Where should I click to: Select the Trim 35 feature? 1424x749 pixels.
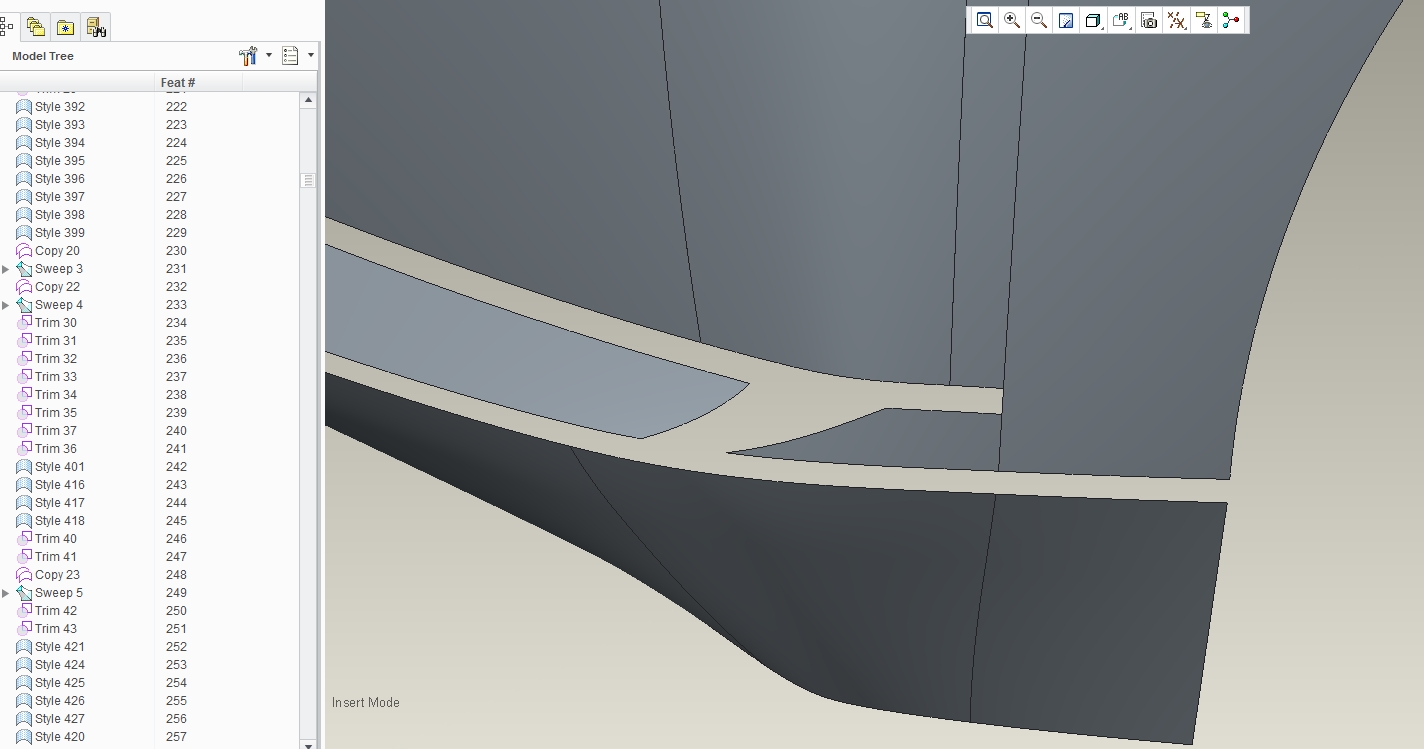pos(56,413)
